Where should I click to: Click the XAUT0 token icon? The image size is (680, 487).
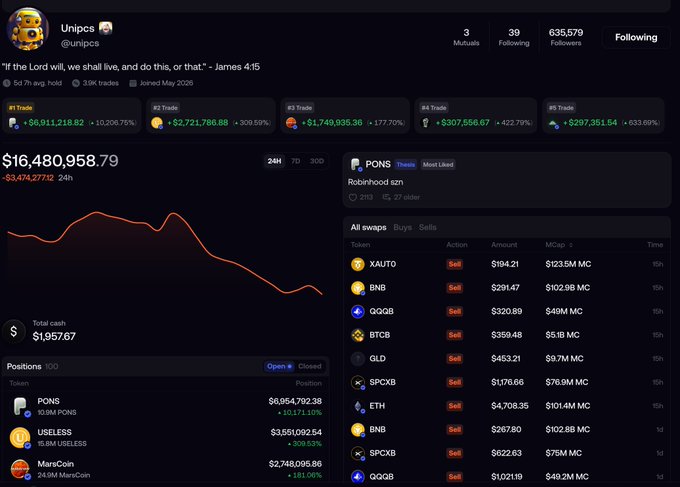pos(358,264)
